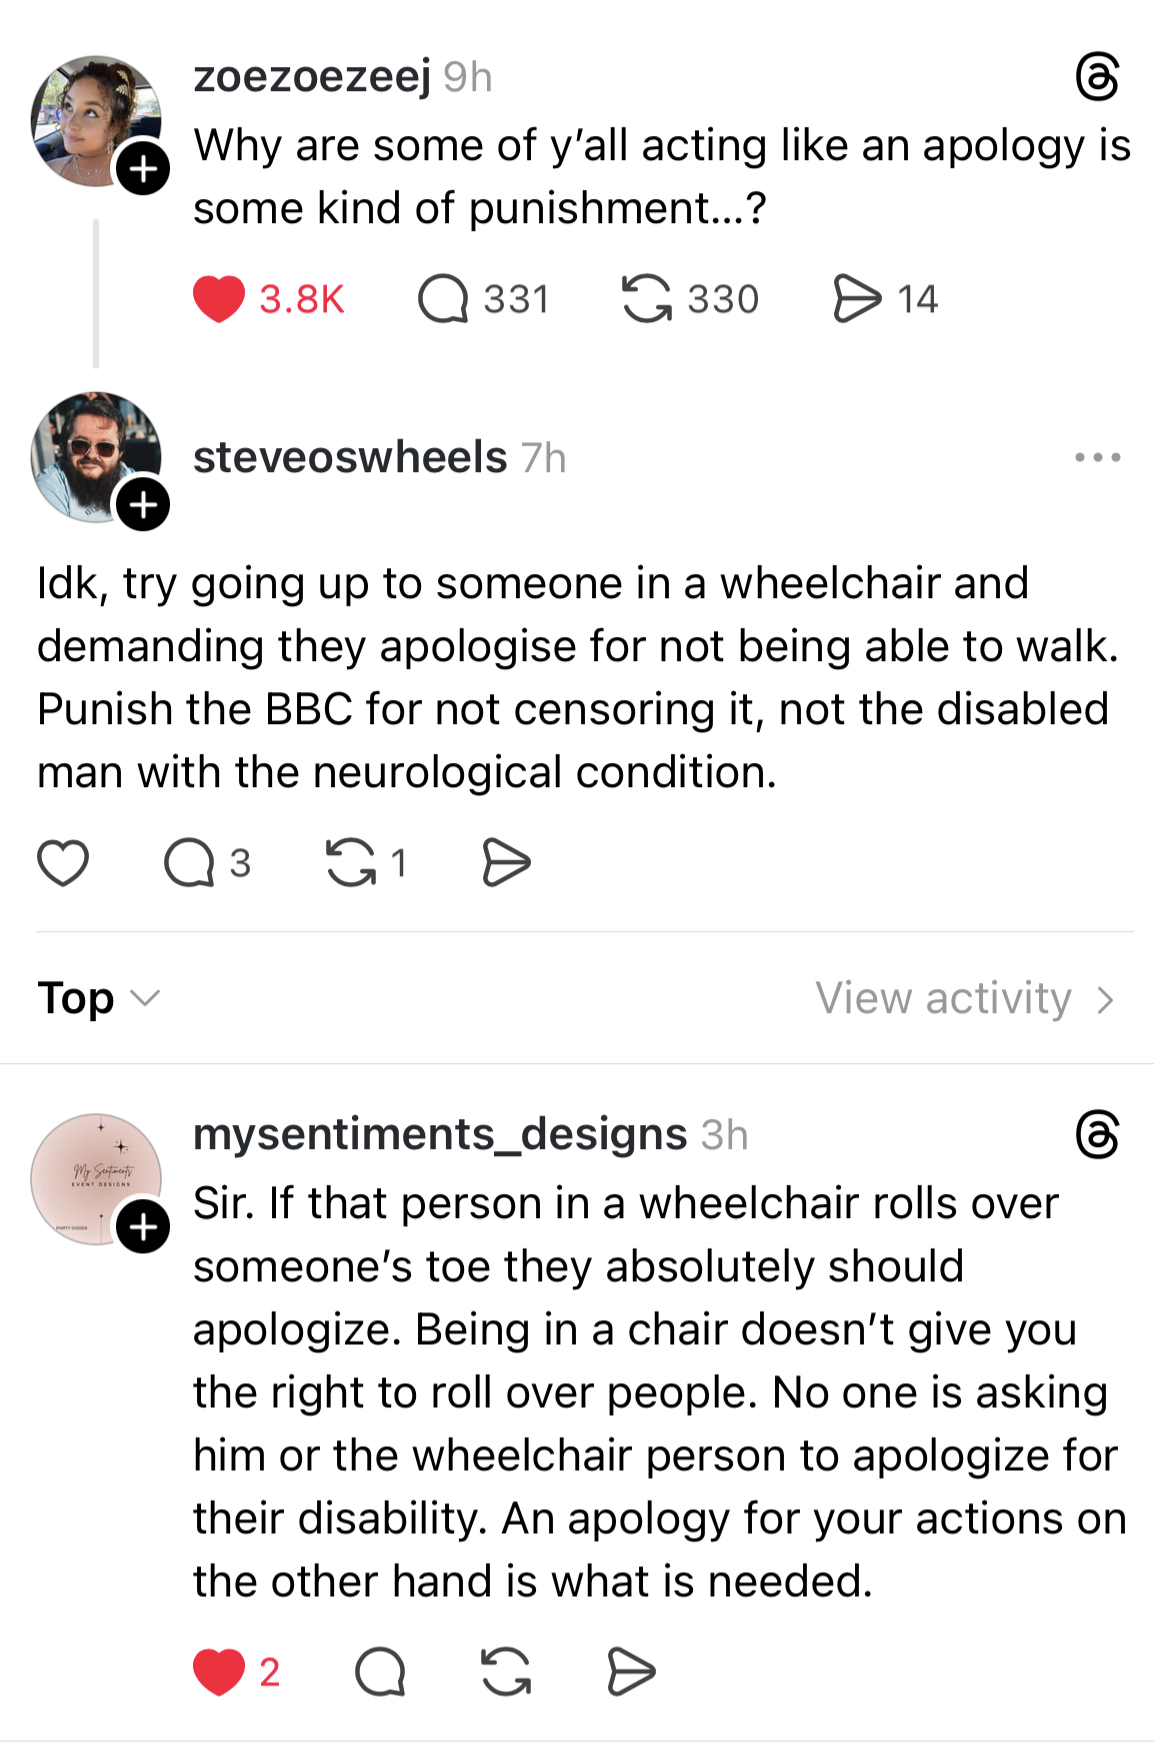Screen dimensions: 1154x1753
Task: Open View activity
Action: [943, 998]
